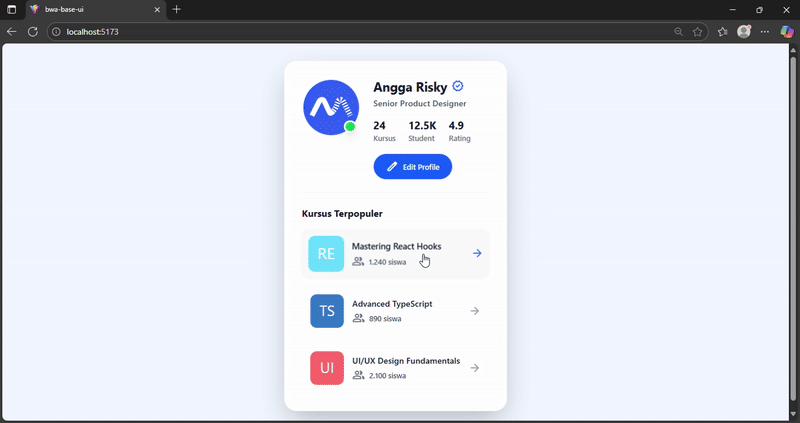The image size is (800, 423).
Task: Click the Angga Risky name heading
Action: [410, 87]
